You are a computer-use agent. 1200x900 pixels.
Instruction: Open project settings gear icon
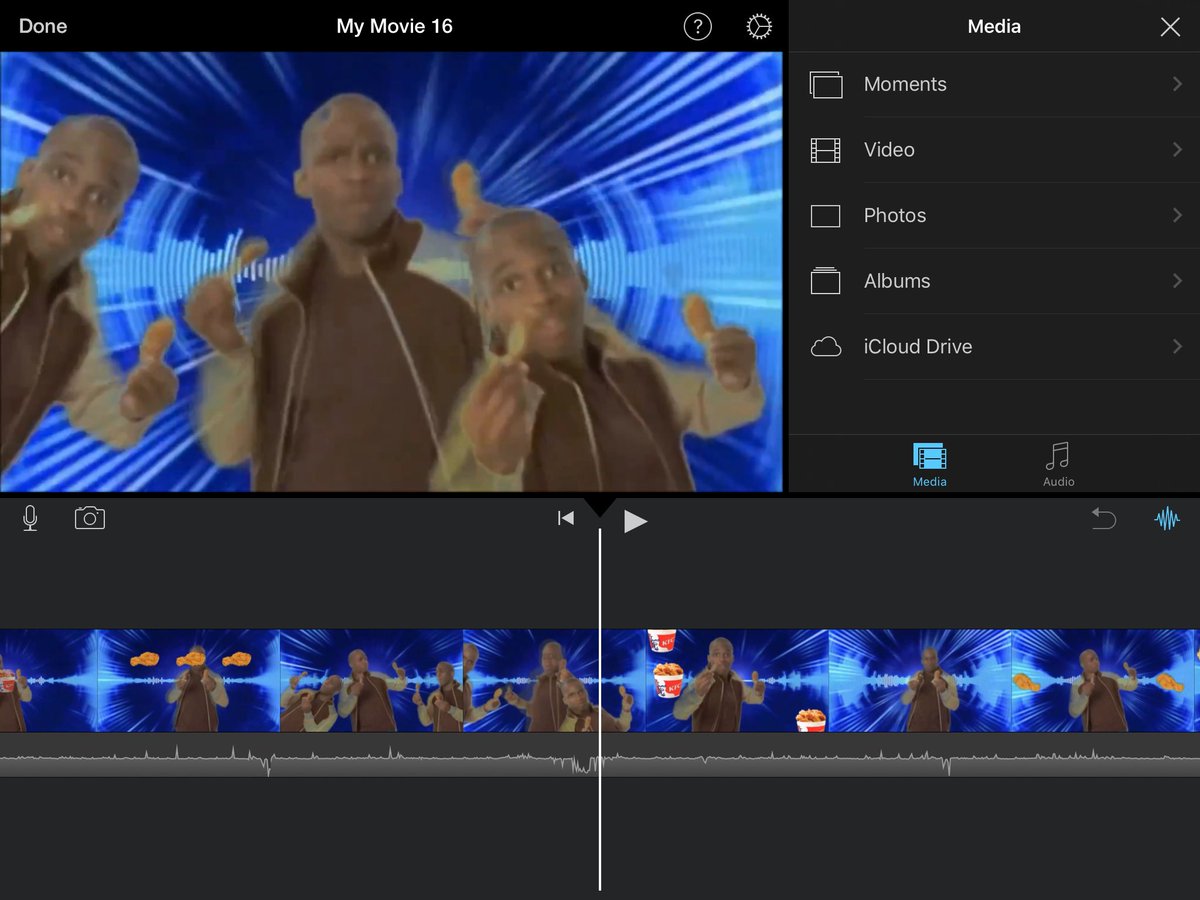(x=759, y=27)
